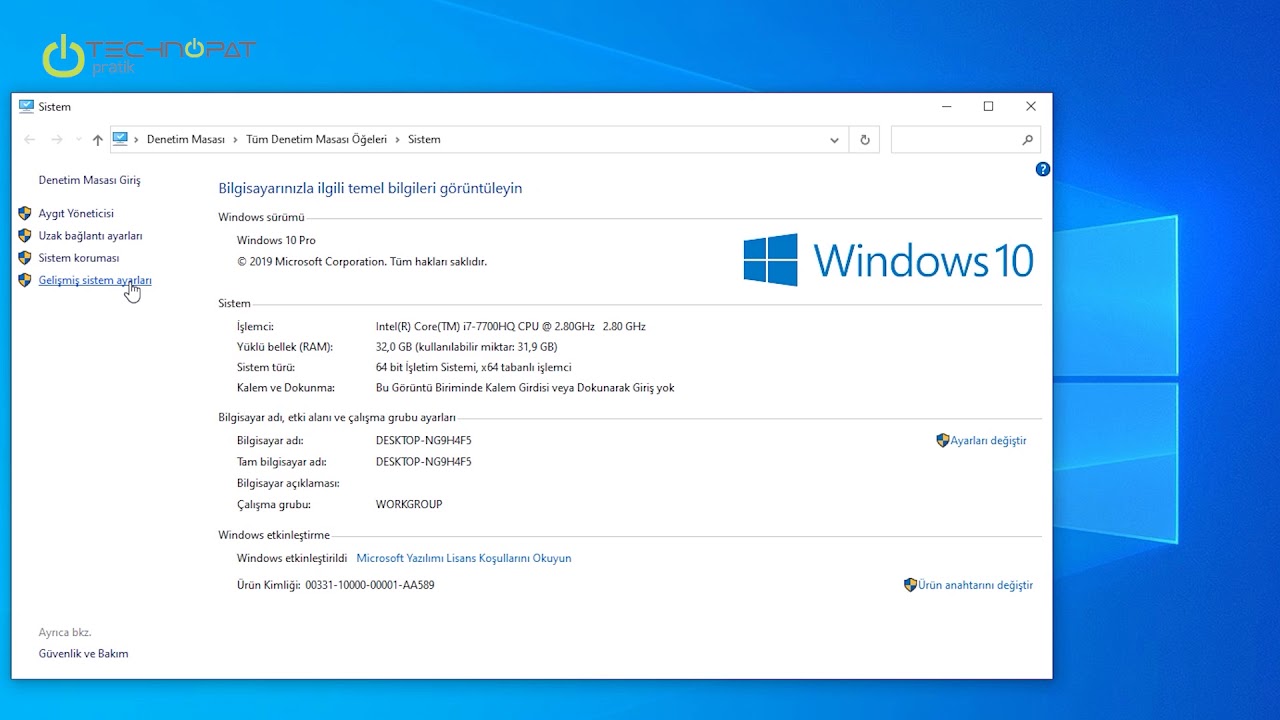Click the 64 bit İşletim Sistemi value

coord(474,368)
